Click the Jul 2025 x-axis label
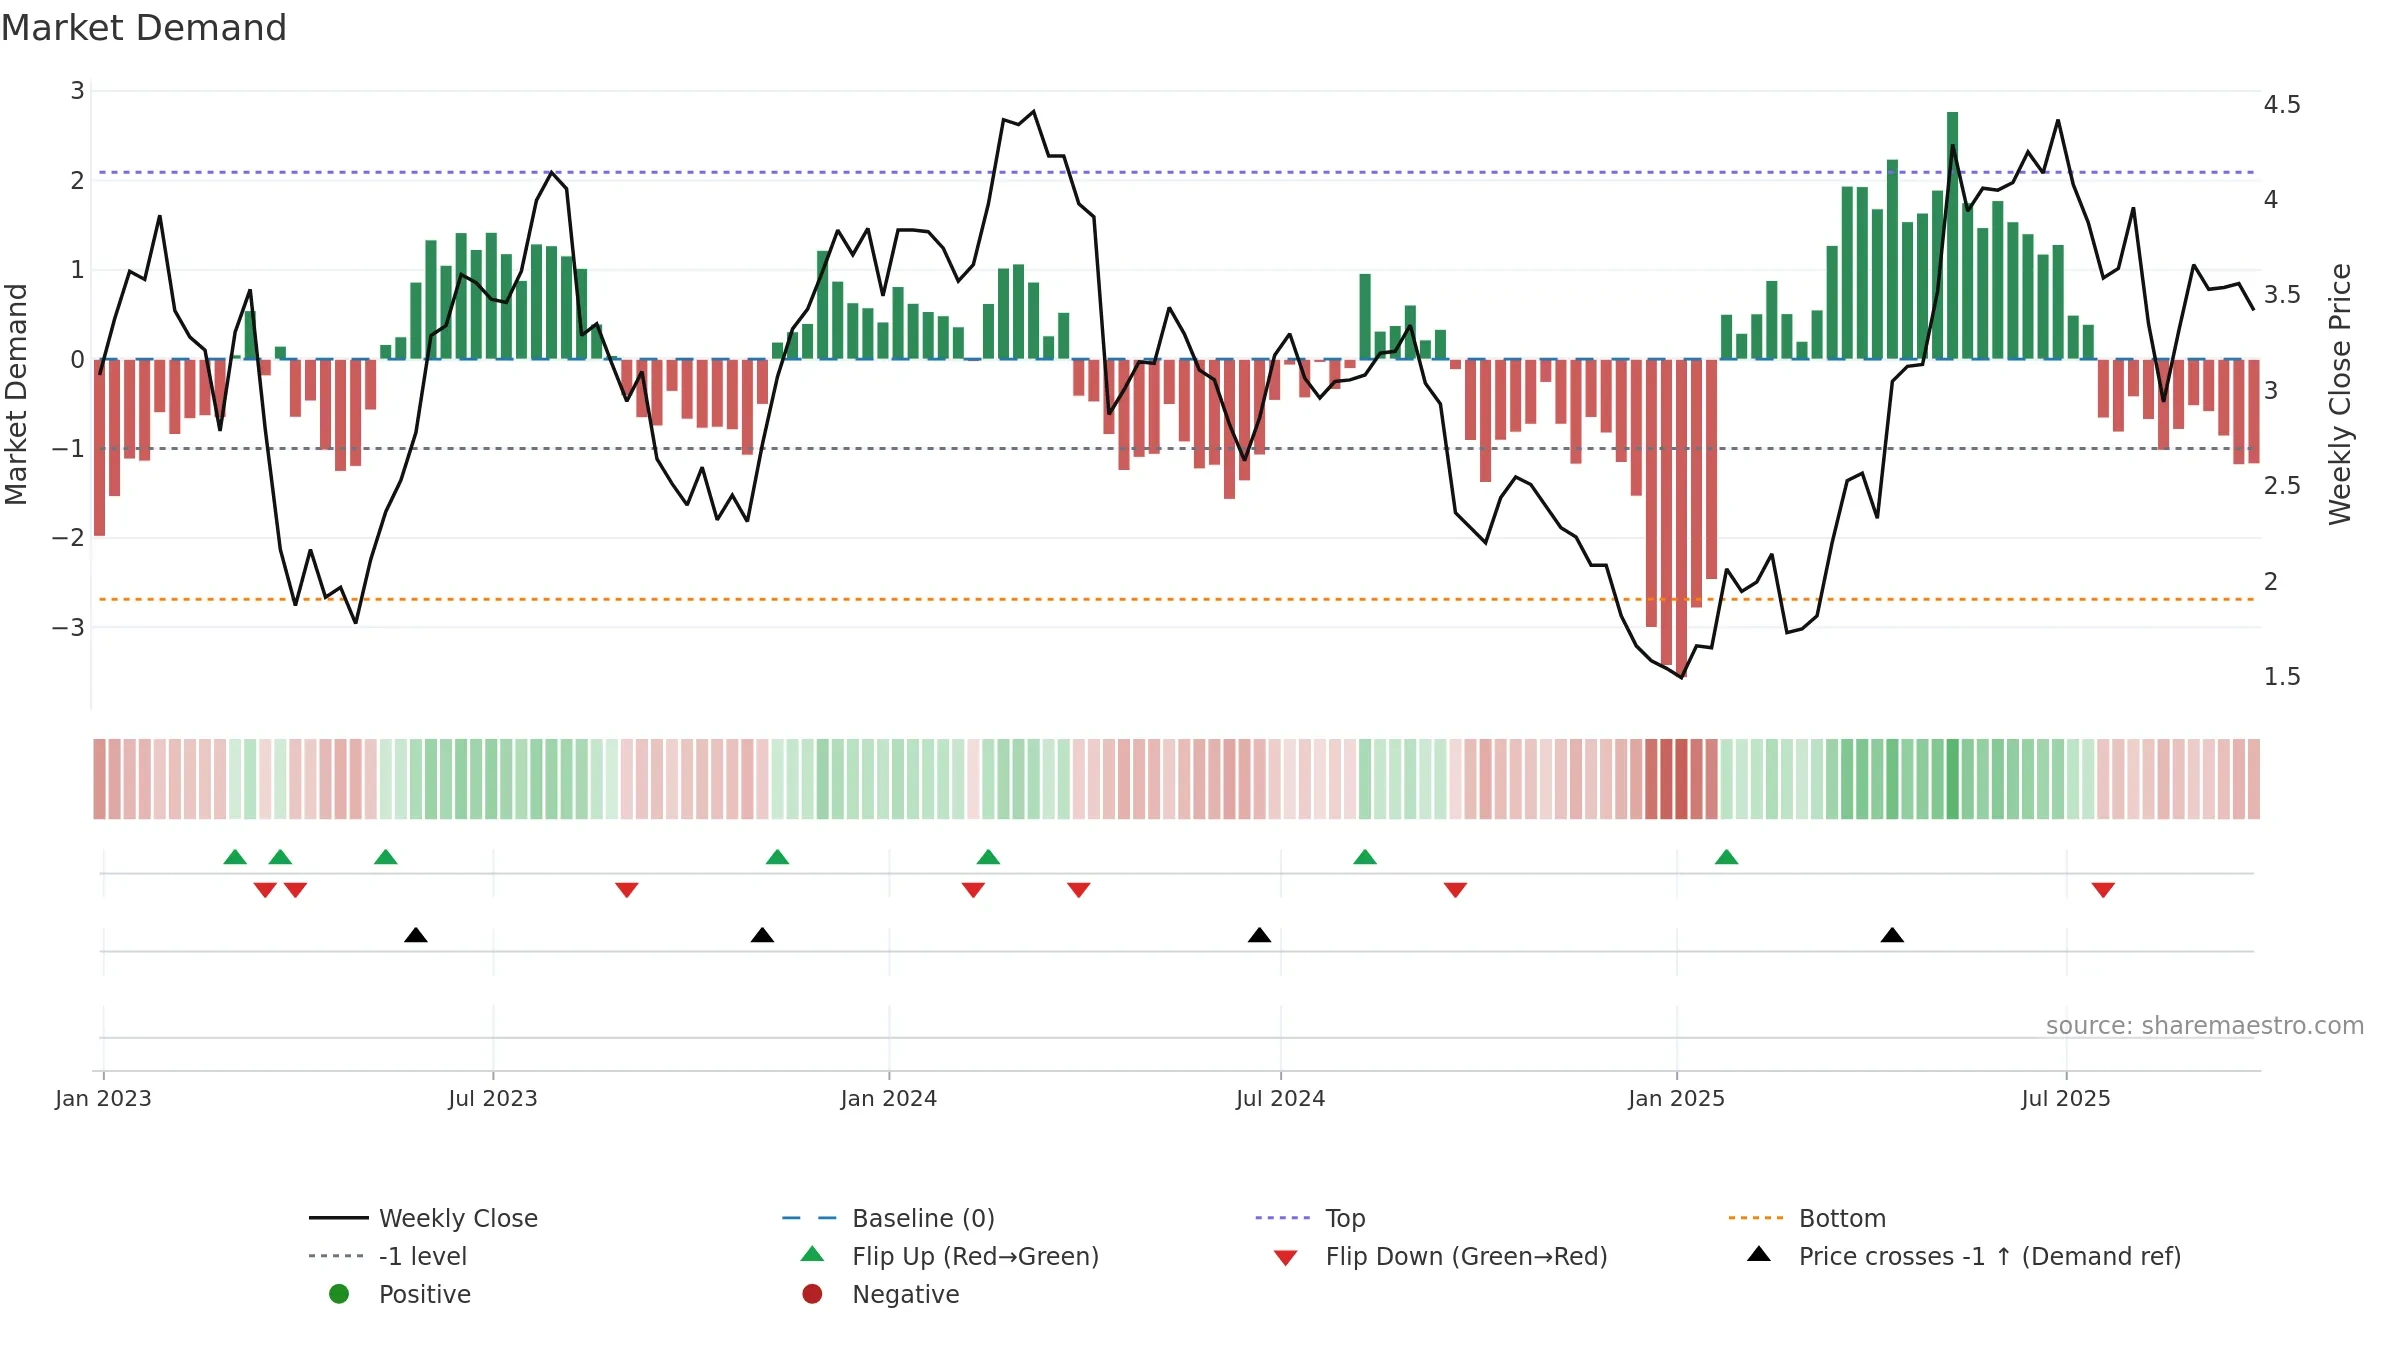The height and width of the screenshot is (1350, 2400). (x=2066, y=1098)
